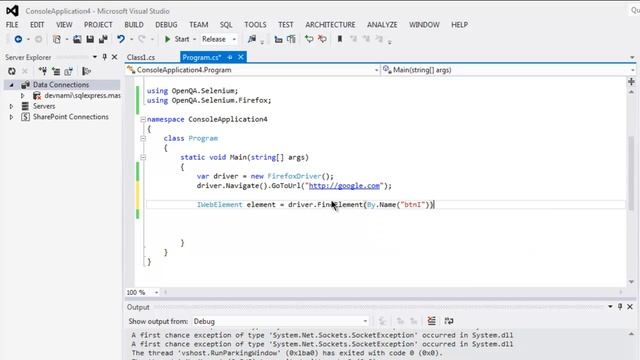
Task: Select the Data Connections tree item
Action: coord(61,85)
